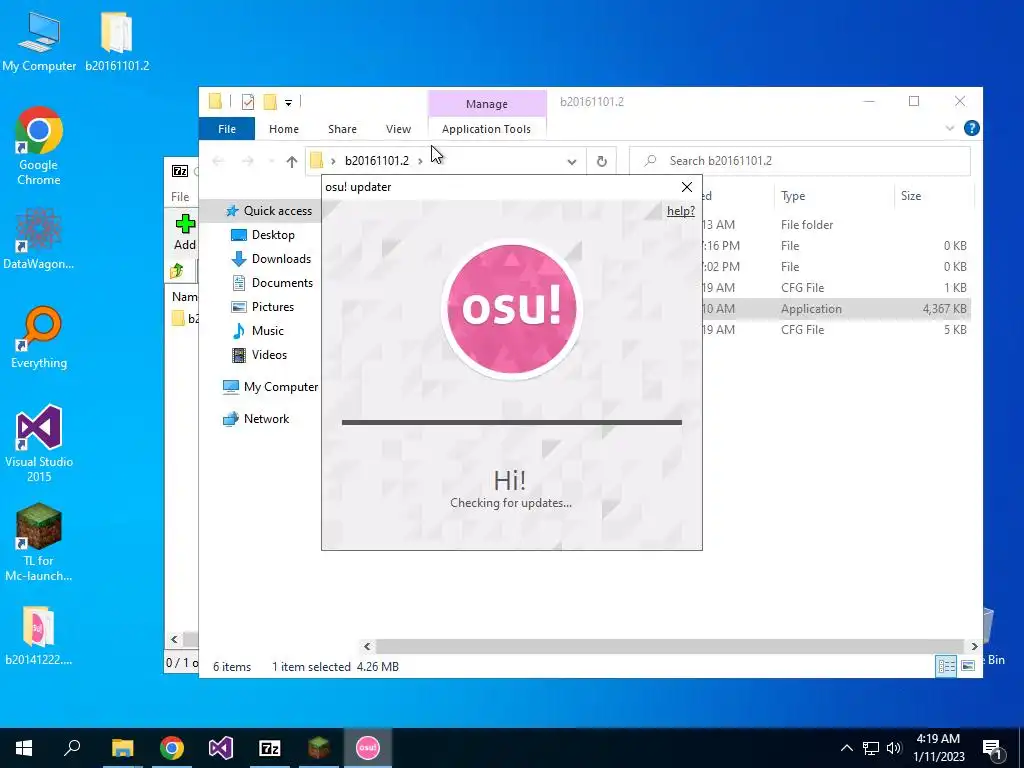Click New Folder icon in quick access toolbar
This screenshot has width=1024, height=768.
point(270,101)
